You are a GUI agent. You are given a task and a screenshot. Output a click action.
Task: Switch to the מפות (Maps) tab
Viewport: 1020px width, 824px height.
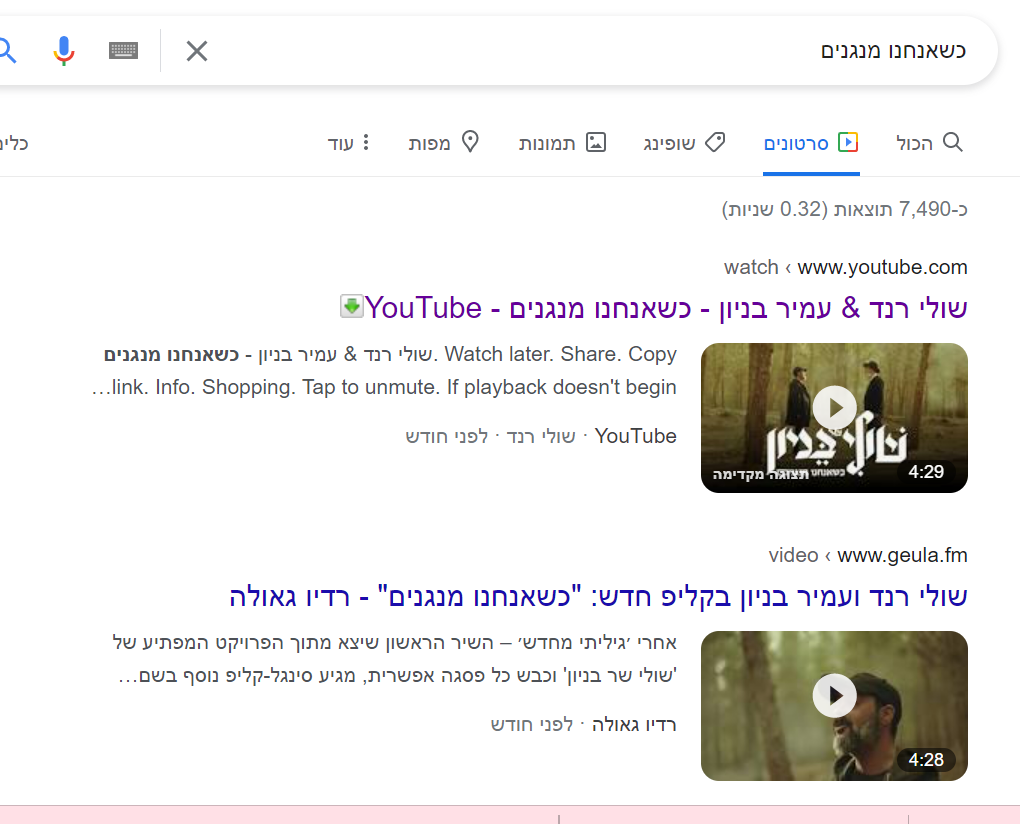(x=447, y=143)
